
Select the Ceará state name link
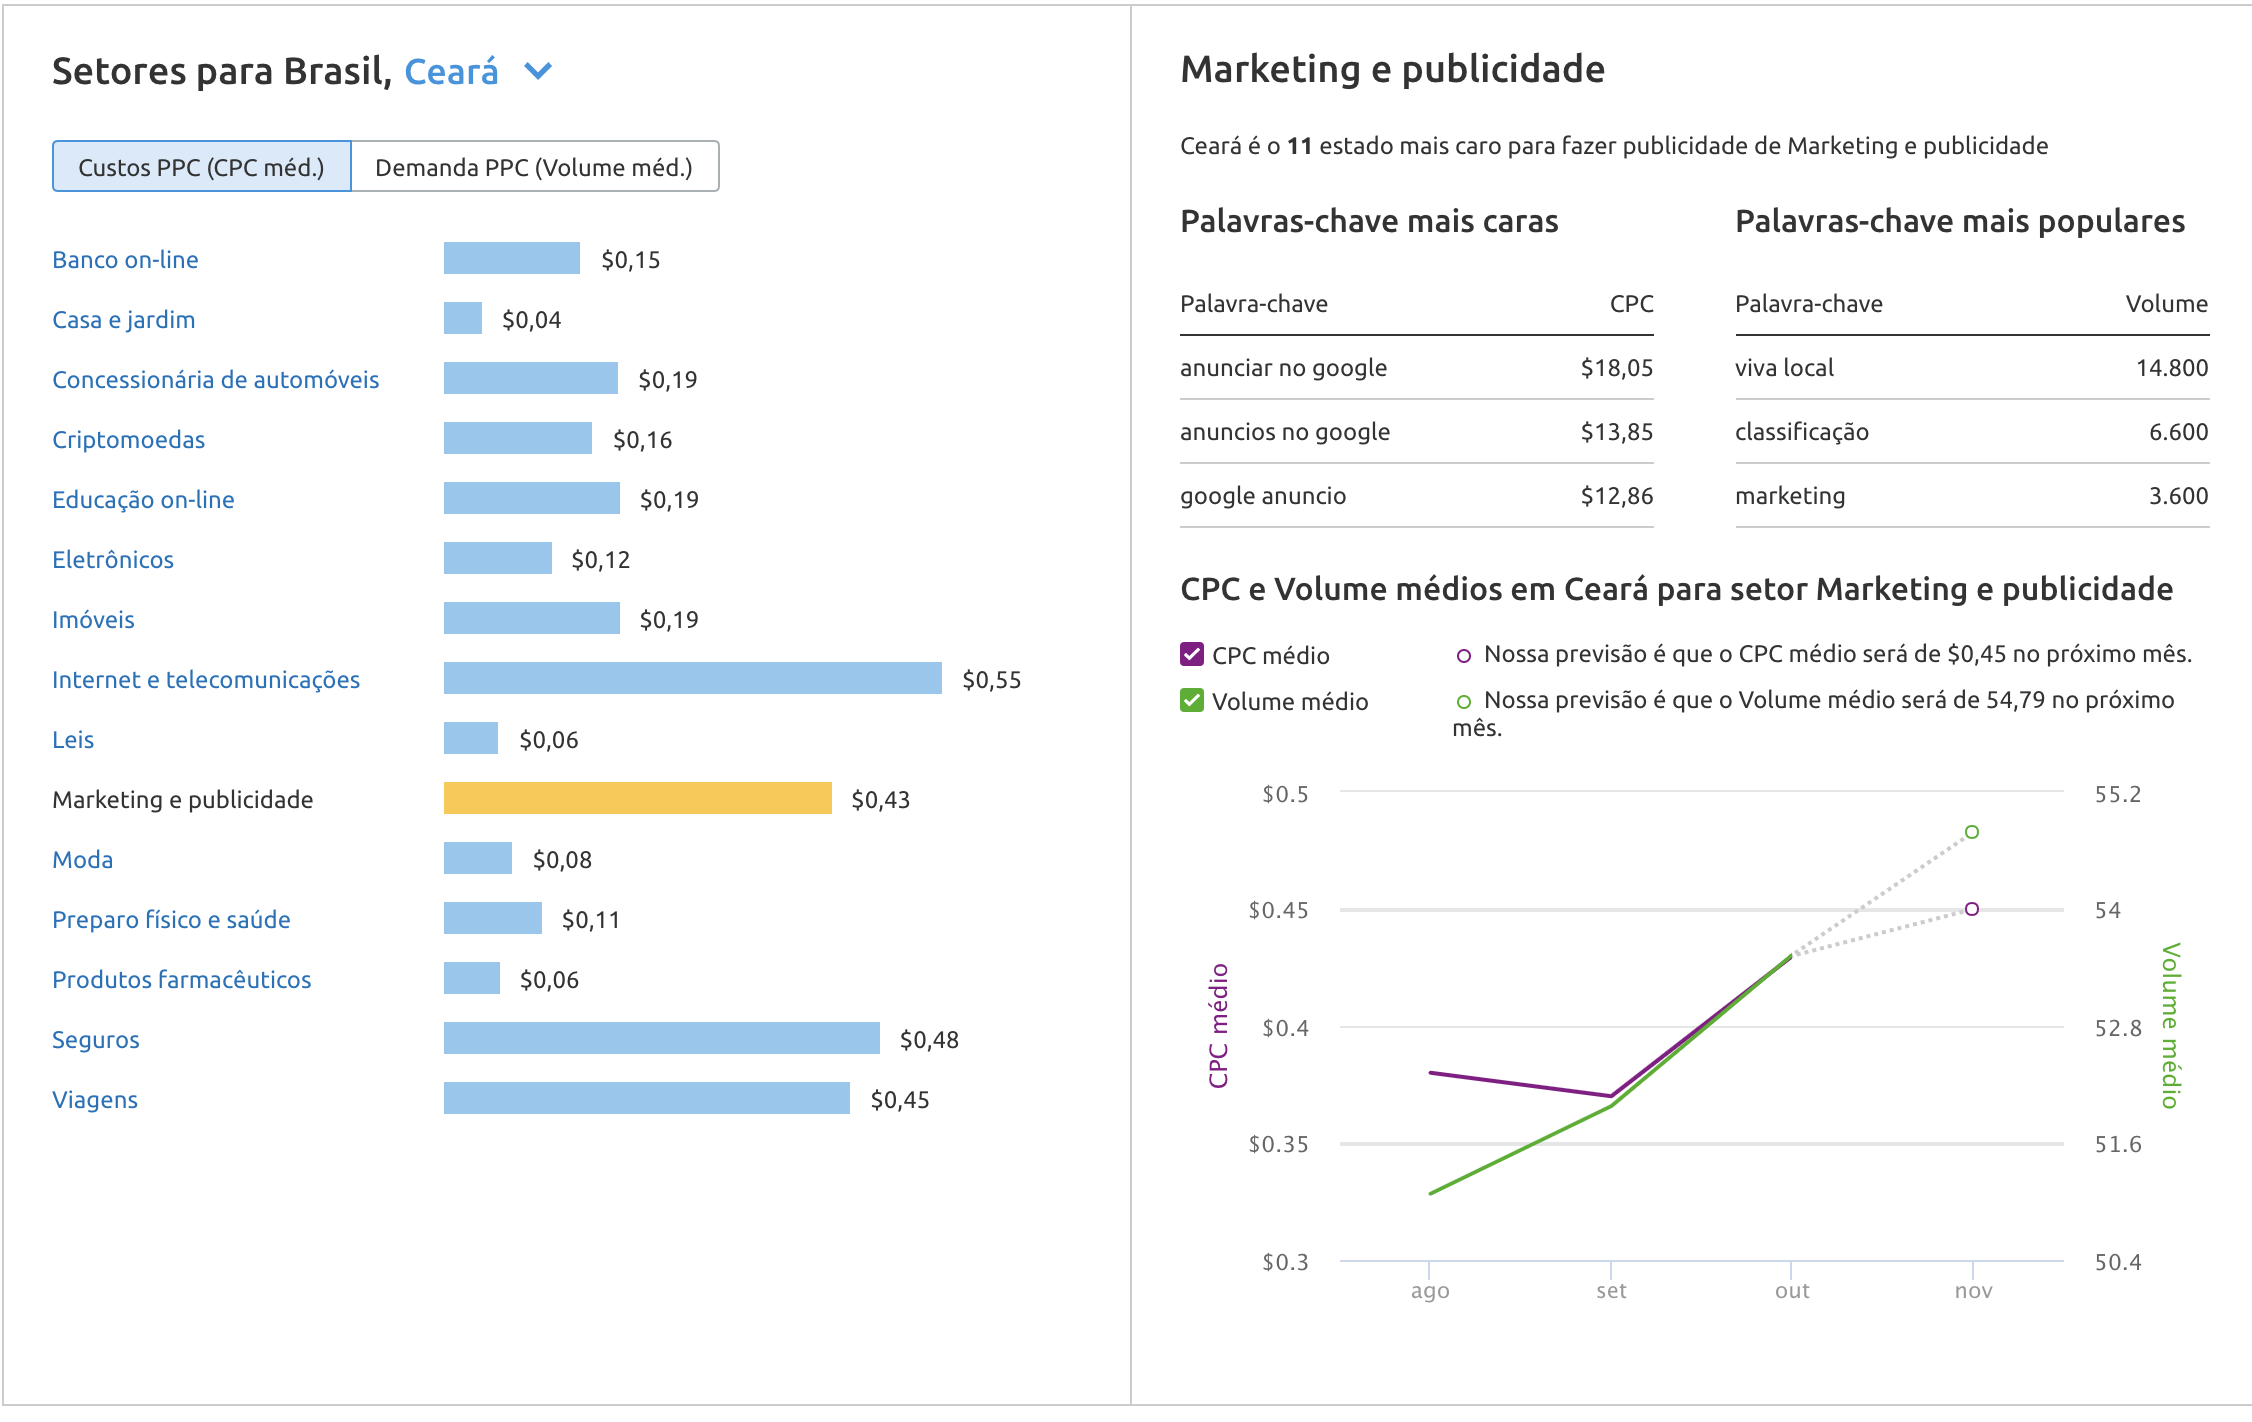coord(451,72)
